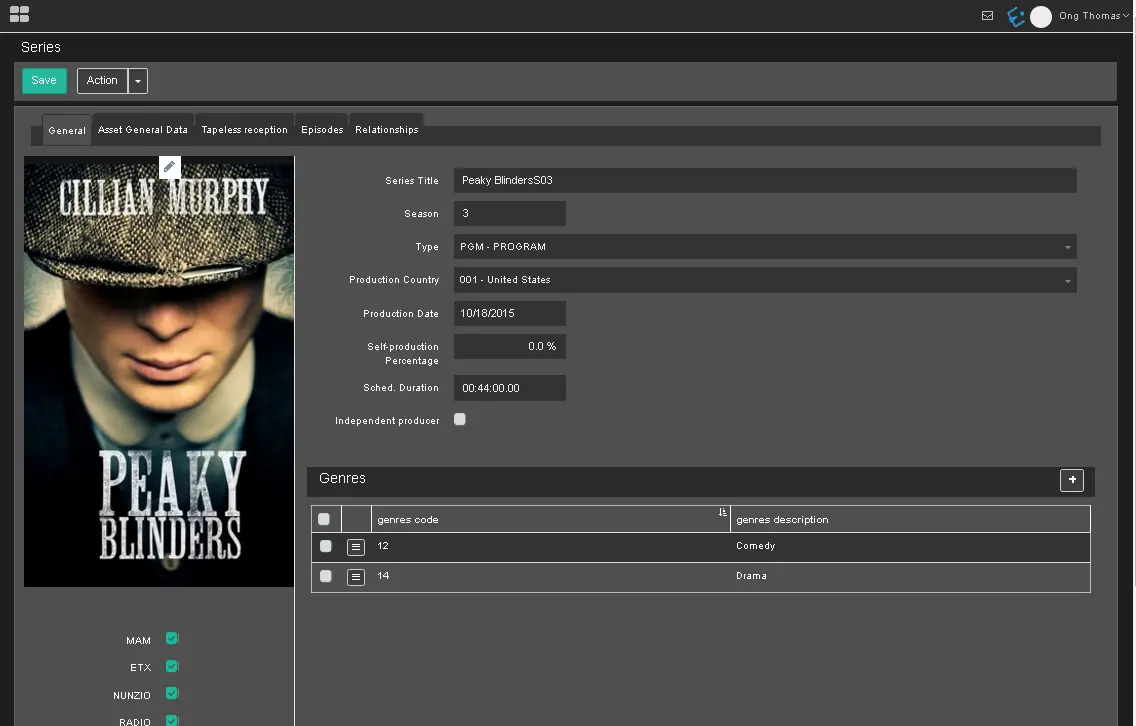Click the blue logo icon in header

click(x=1016, y=16)
